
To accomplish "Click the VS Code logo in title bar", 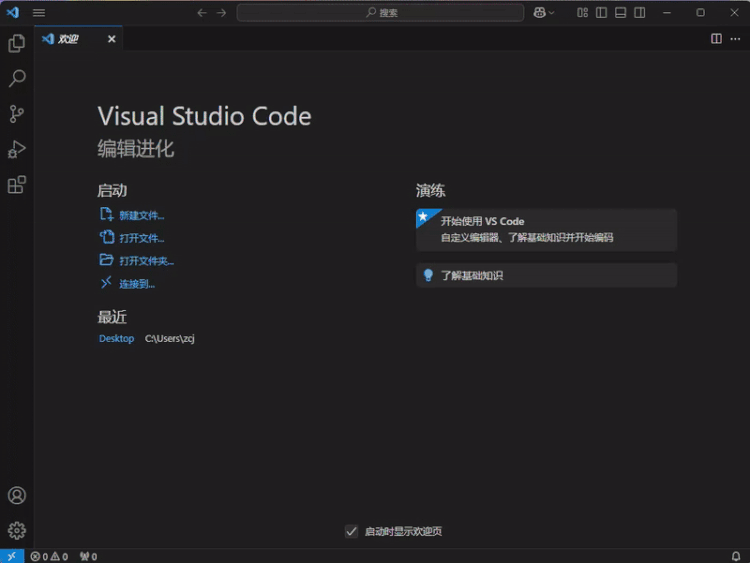I will [x=13, y=12].
